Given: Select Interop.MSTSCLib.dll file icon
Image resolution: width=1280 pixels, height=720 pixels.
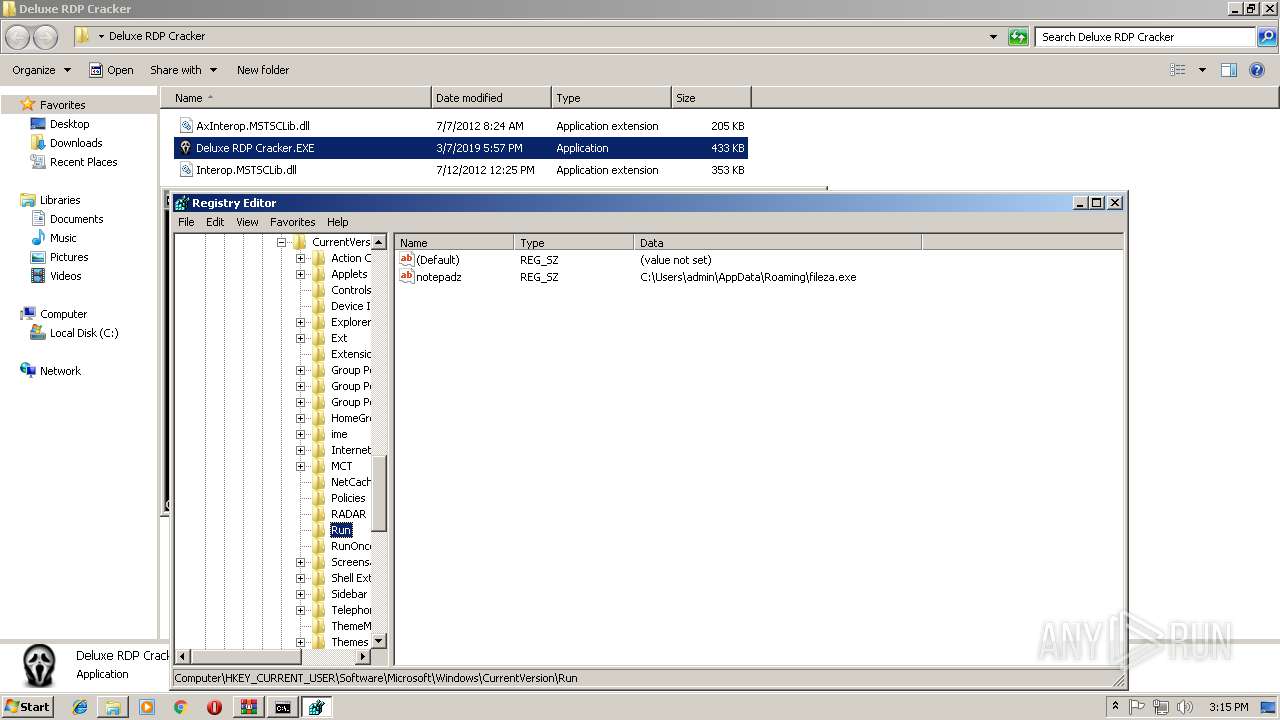Looking at the screenshot, I should (186, 170).
